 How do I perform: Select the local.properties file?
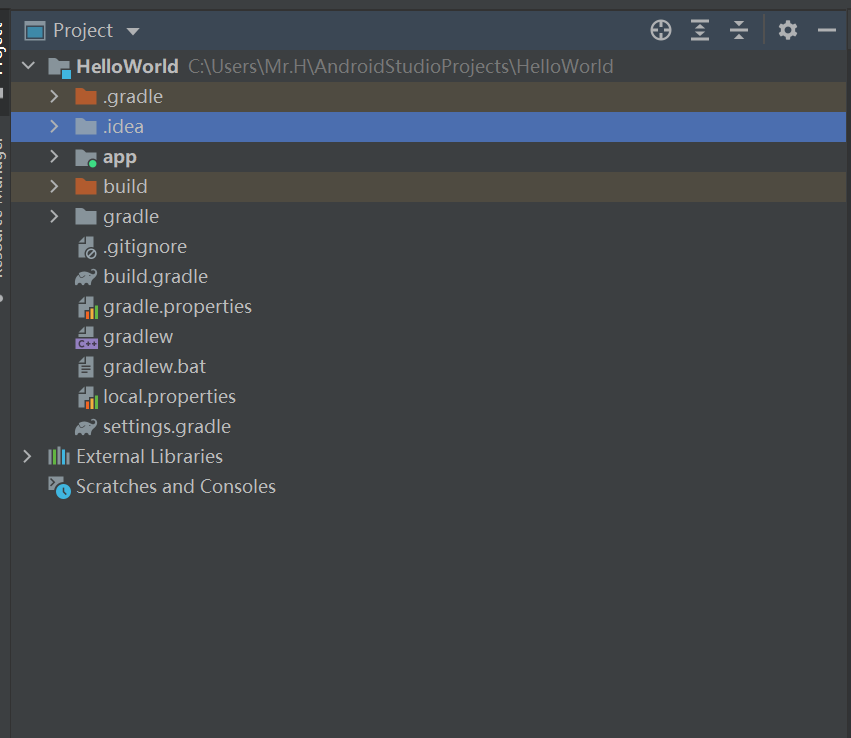169,397
